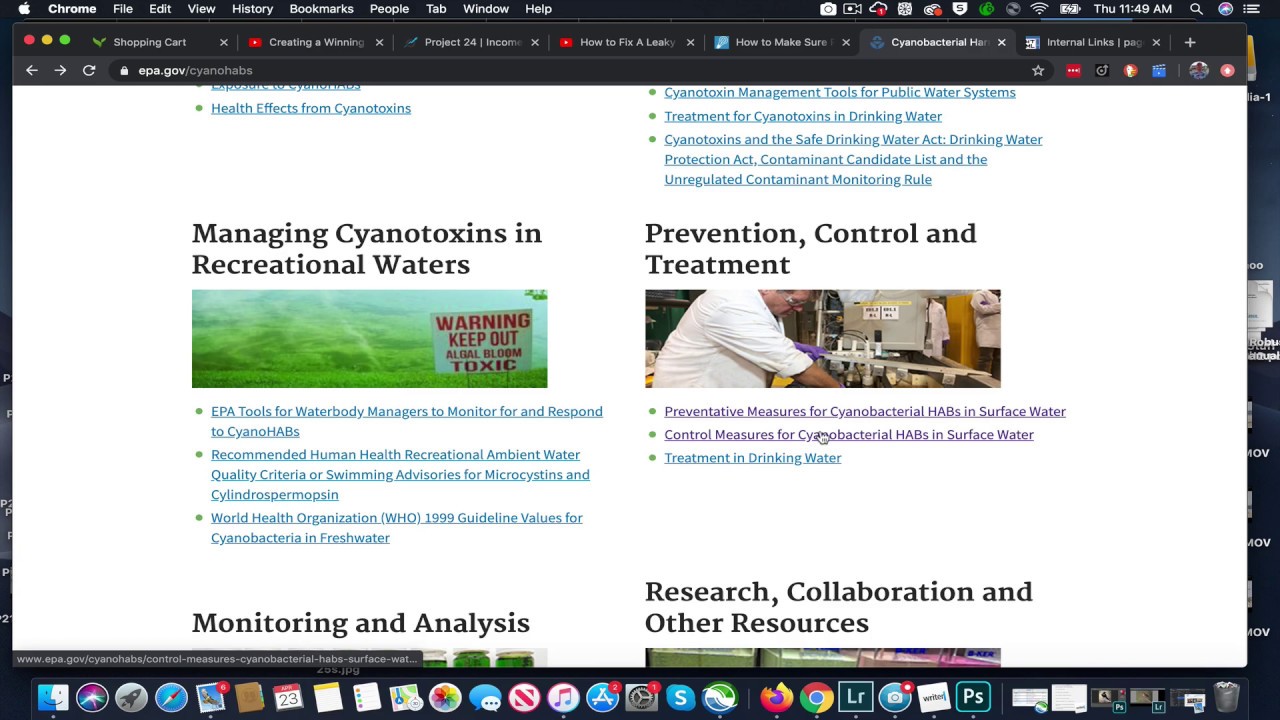Close the Cyanobacterial tab

pos(1001,42)
